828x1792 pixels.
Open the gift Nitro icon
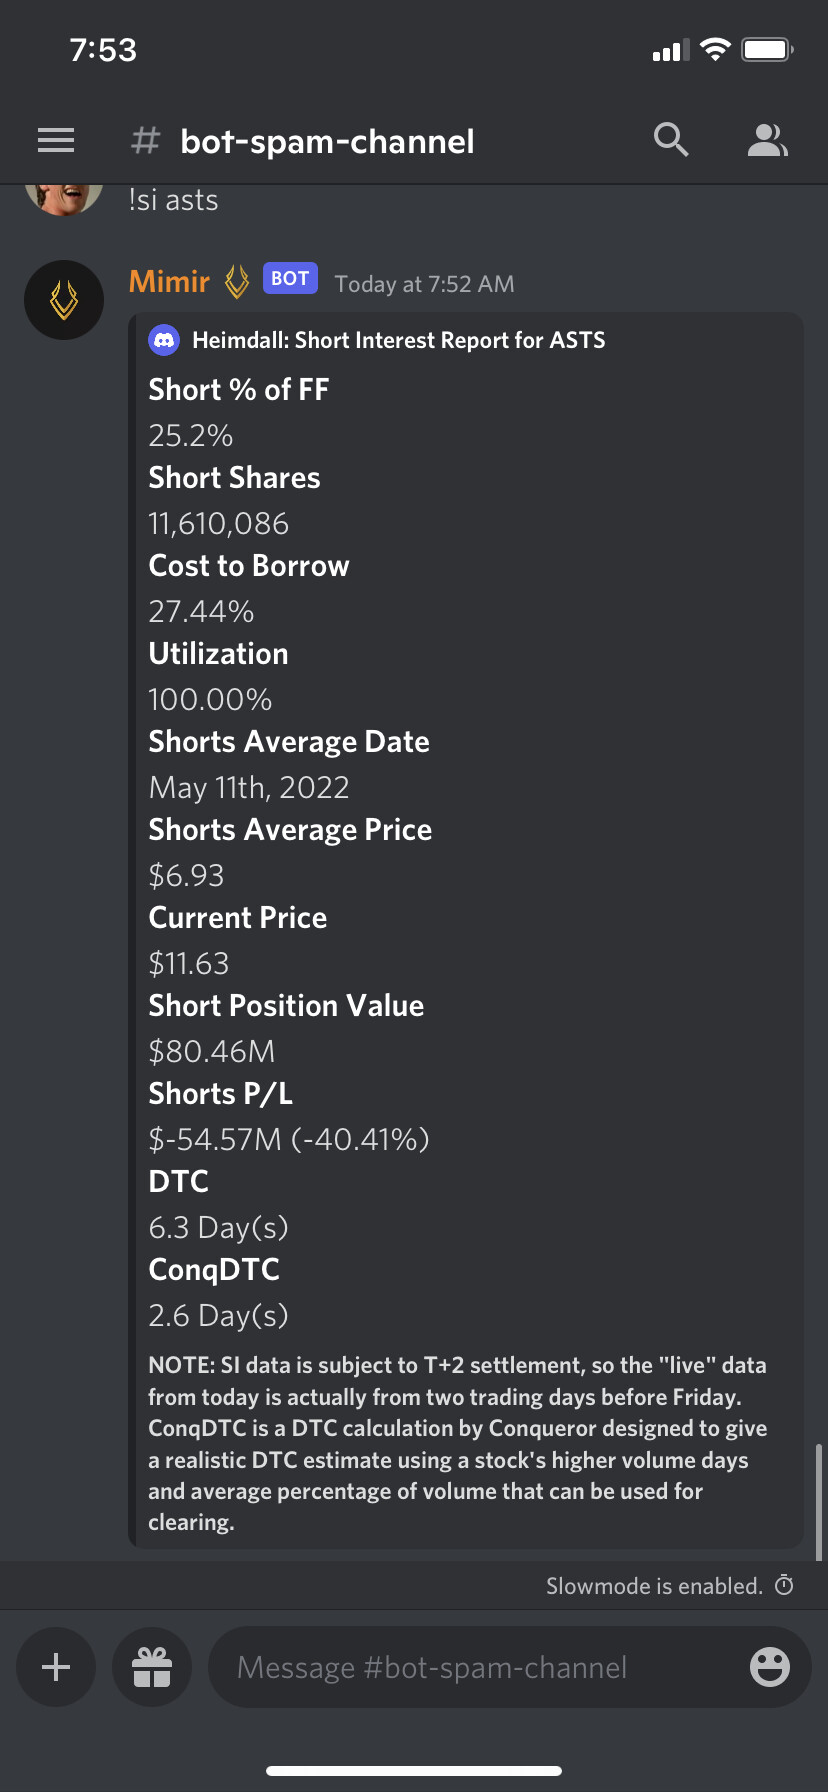coord(152,1667)
